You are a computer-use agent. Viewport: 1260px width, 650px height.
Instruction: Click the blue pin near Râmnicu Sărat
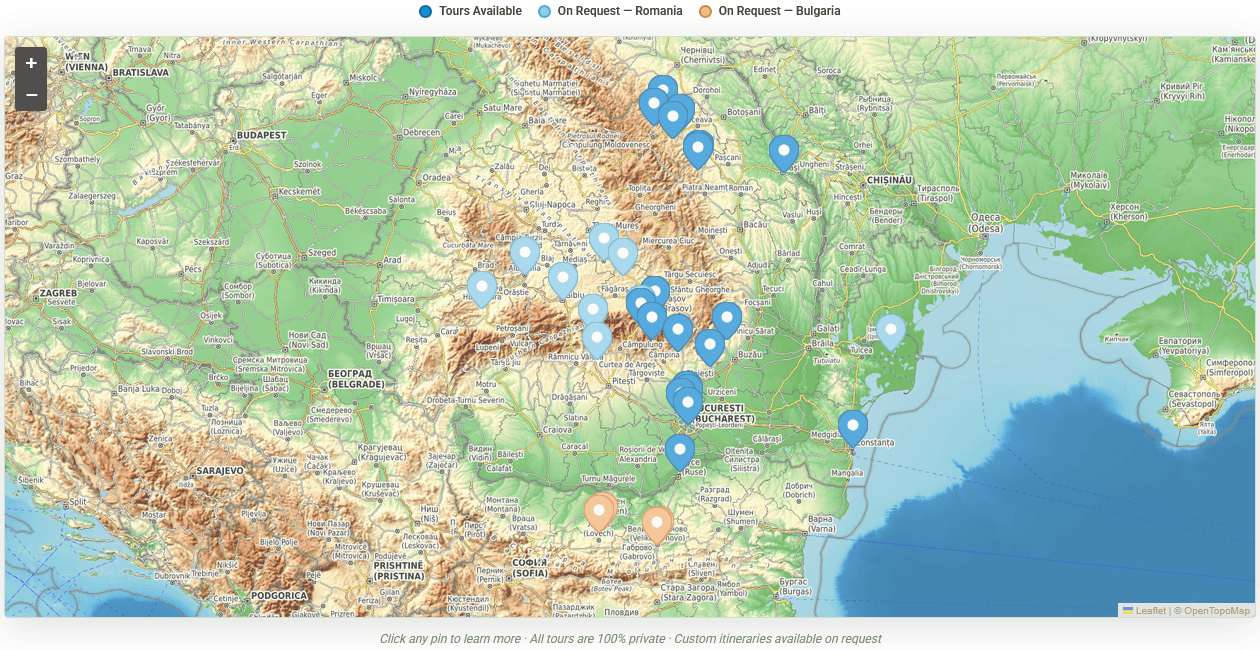727,315
